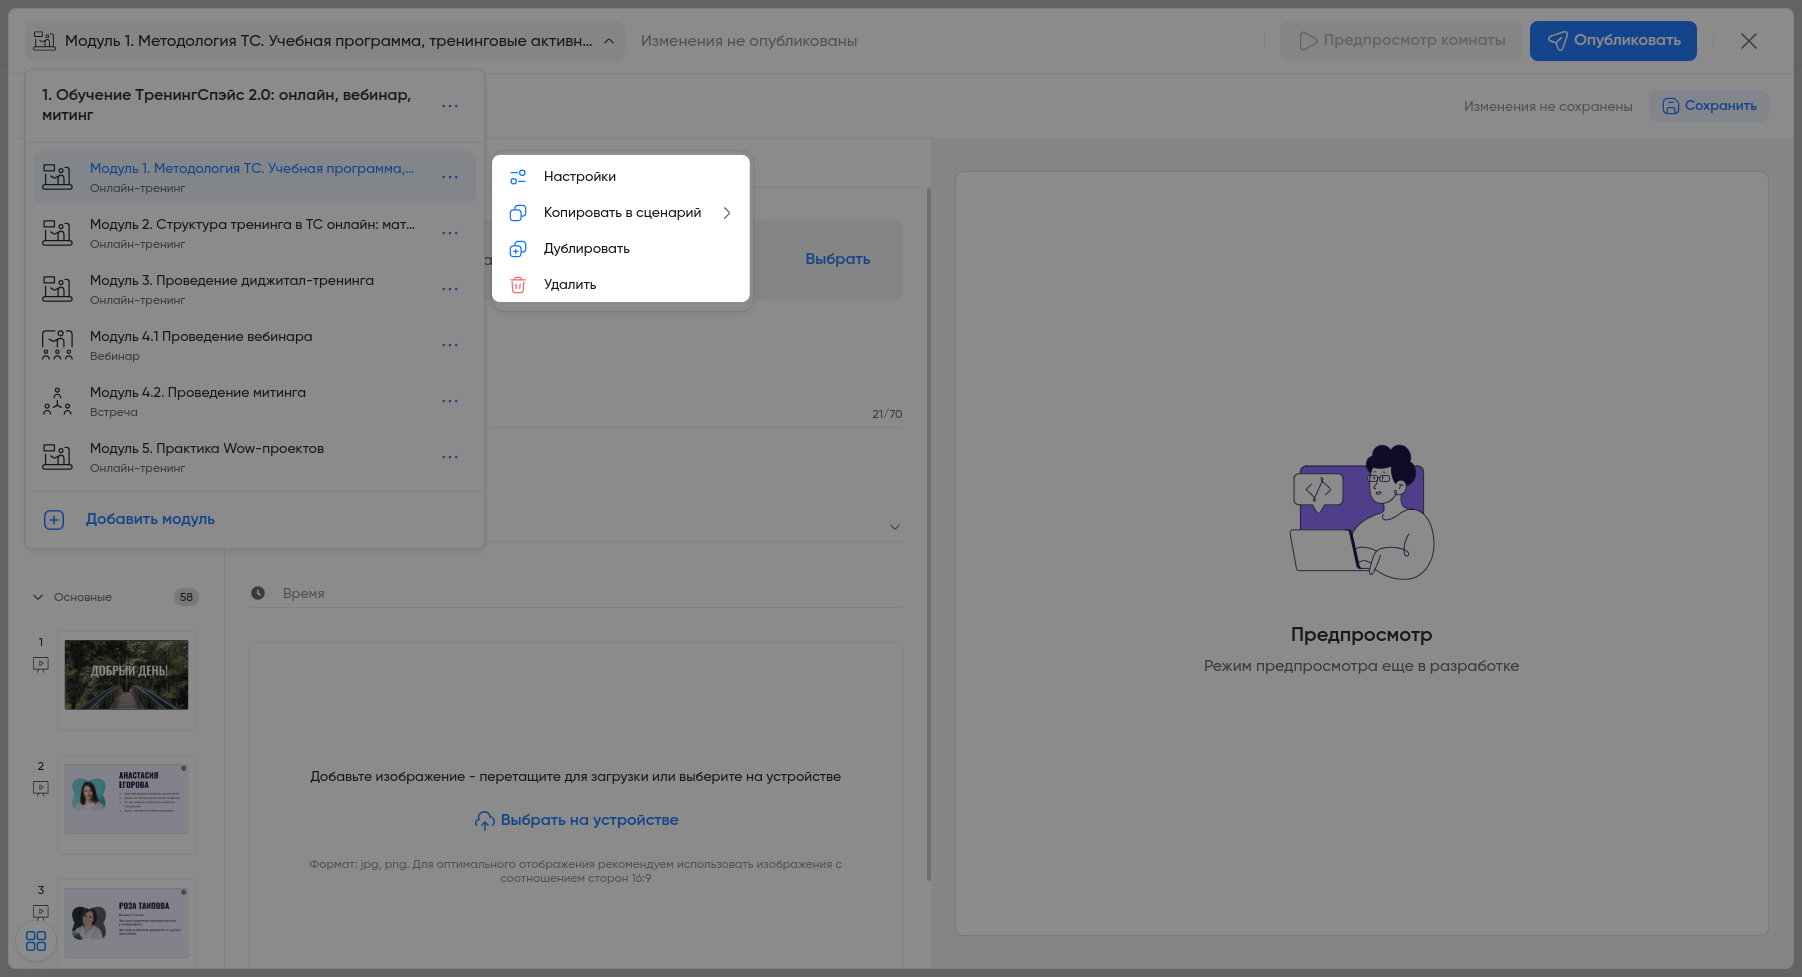Click the trash icon next to Удалить
The image size is (1802, 977).
click(x=518, y=285)
